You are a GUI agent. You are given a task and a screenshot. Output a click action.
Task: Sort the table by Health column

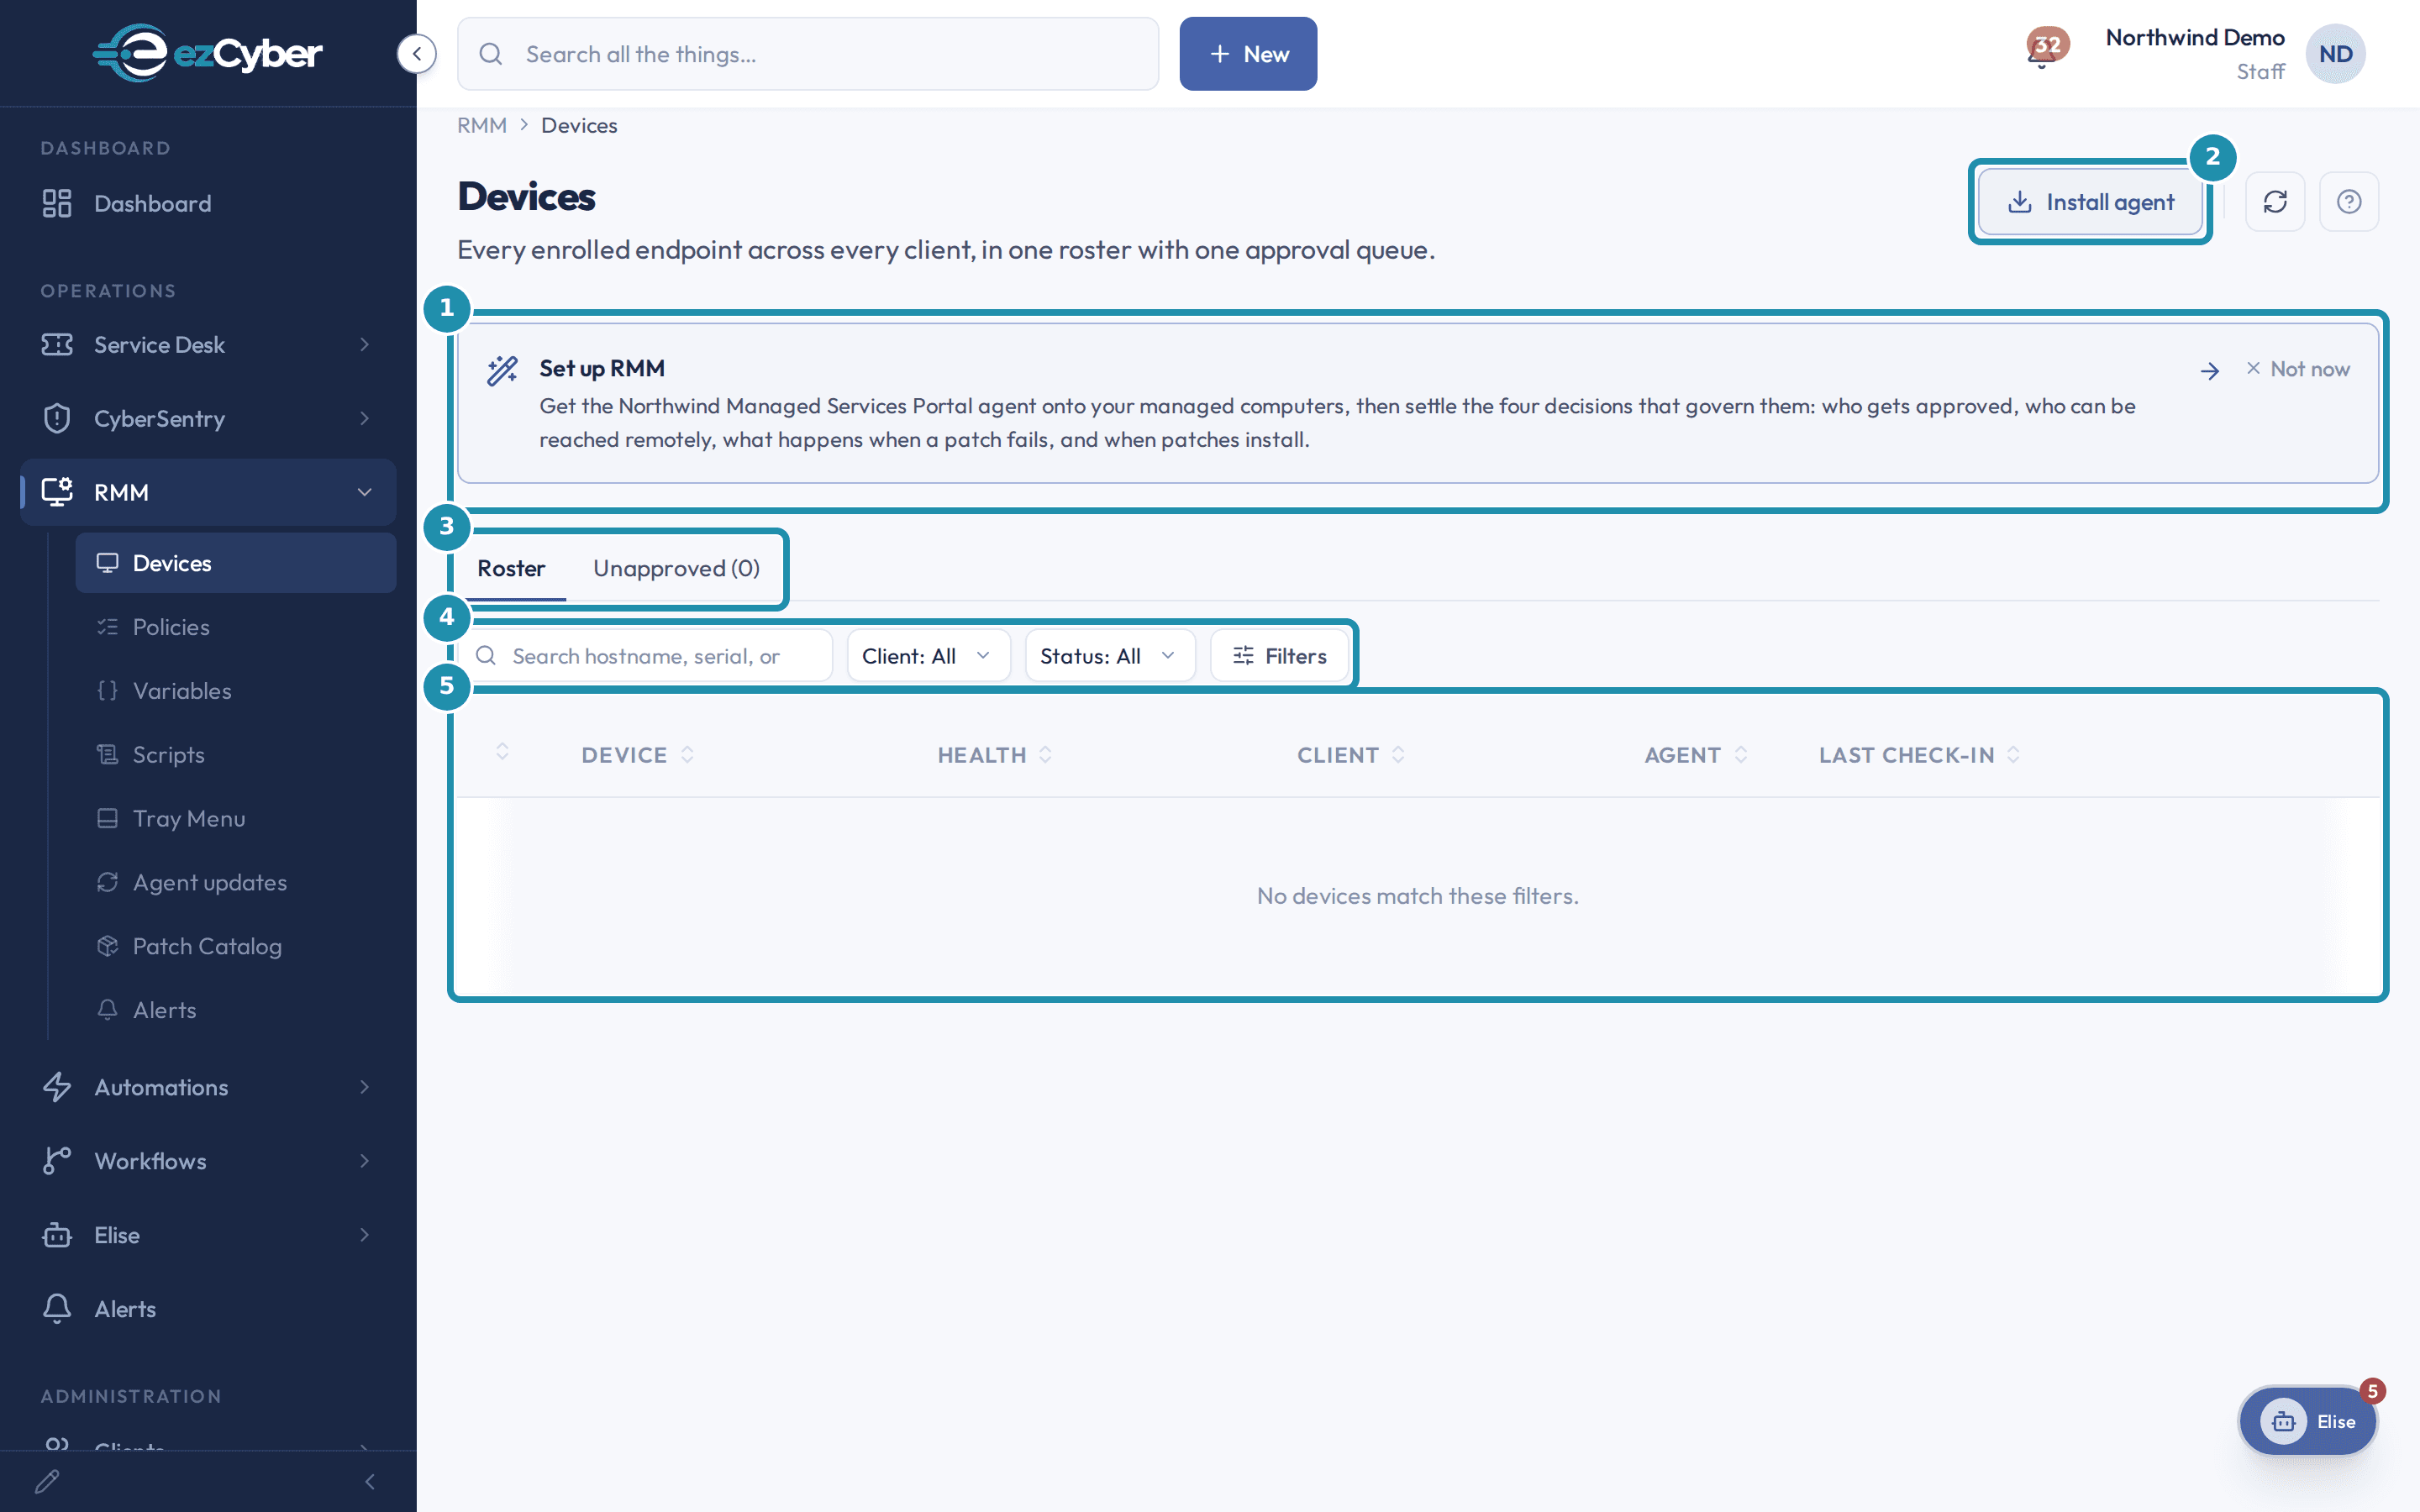pos(995,755)
